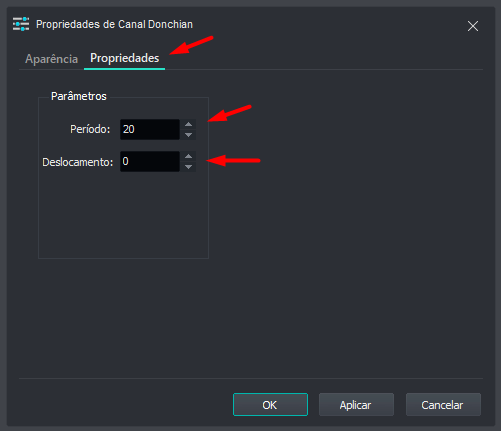Decrease Período with the down arrow
Viewport: 501px width, 431px height.
pos(188,135)
